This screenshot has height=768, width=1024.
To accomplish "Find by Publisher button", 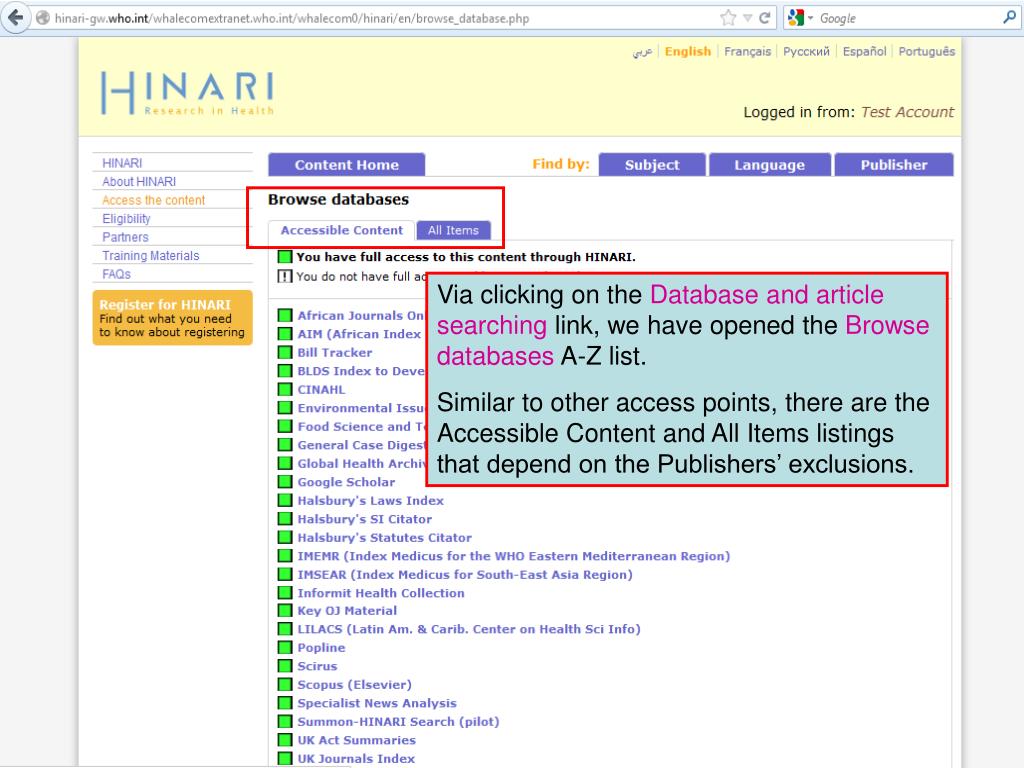I will (893, 165).
